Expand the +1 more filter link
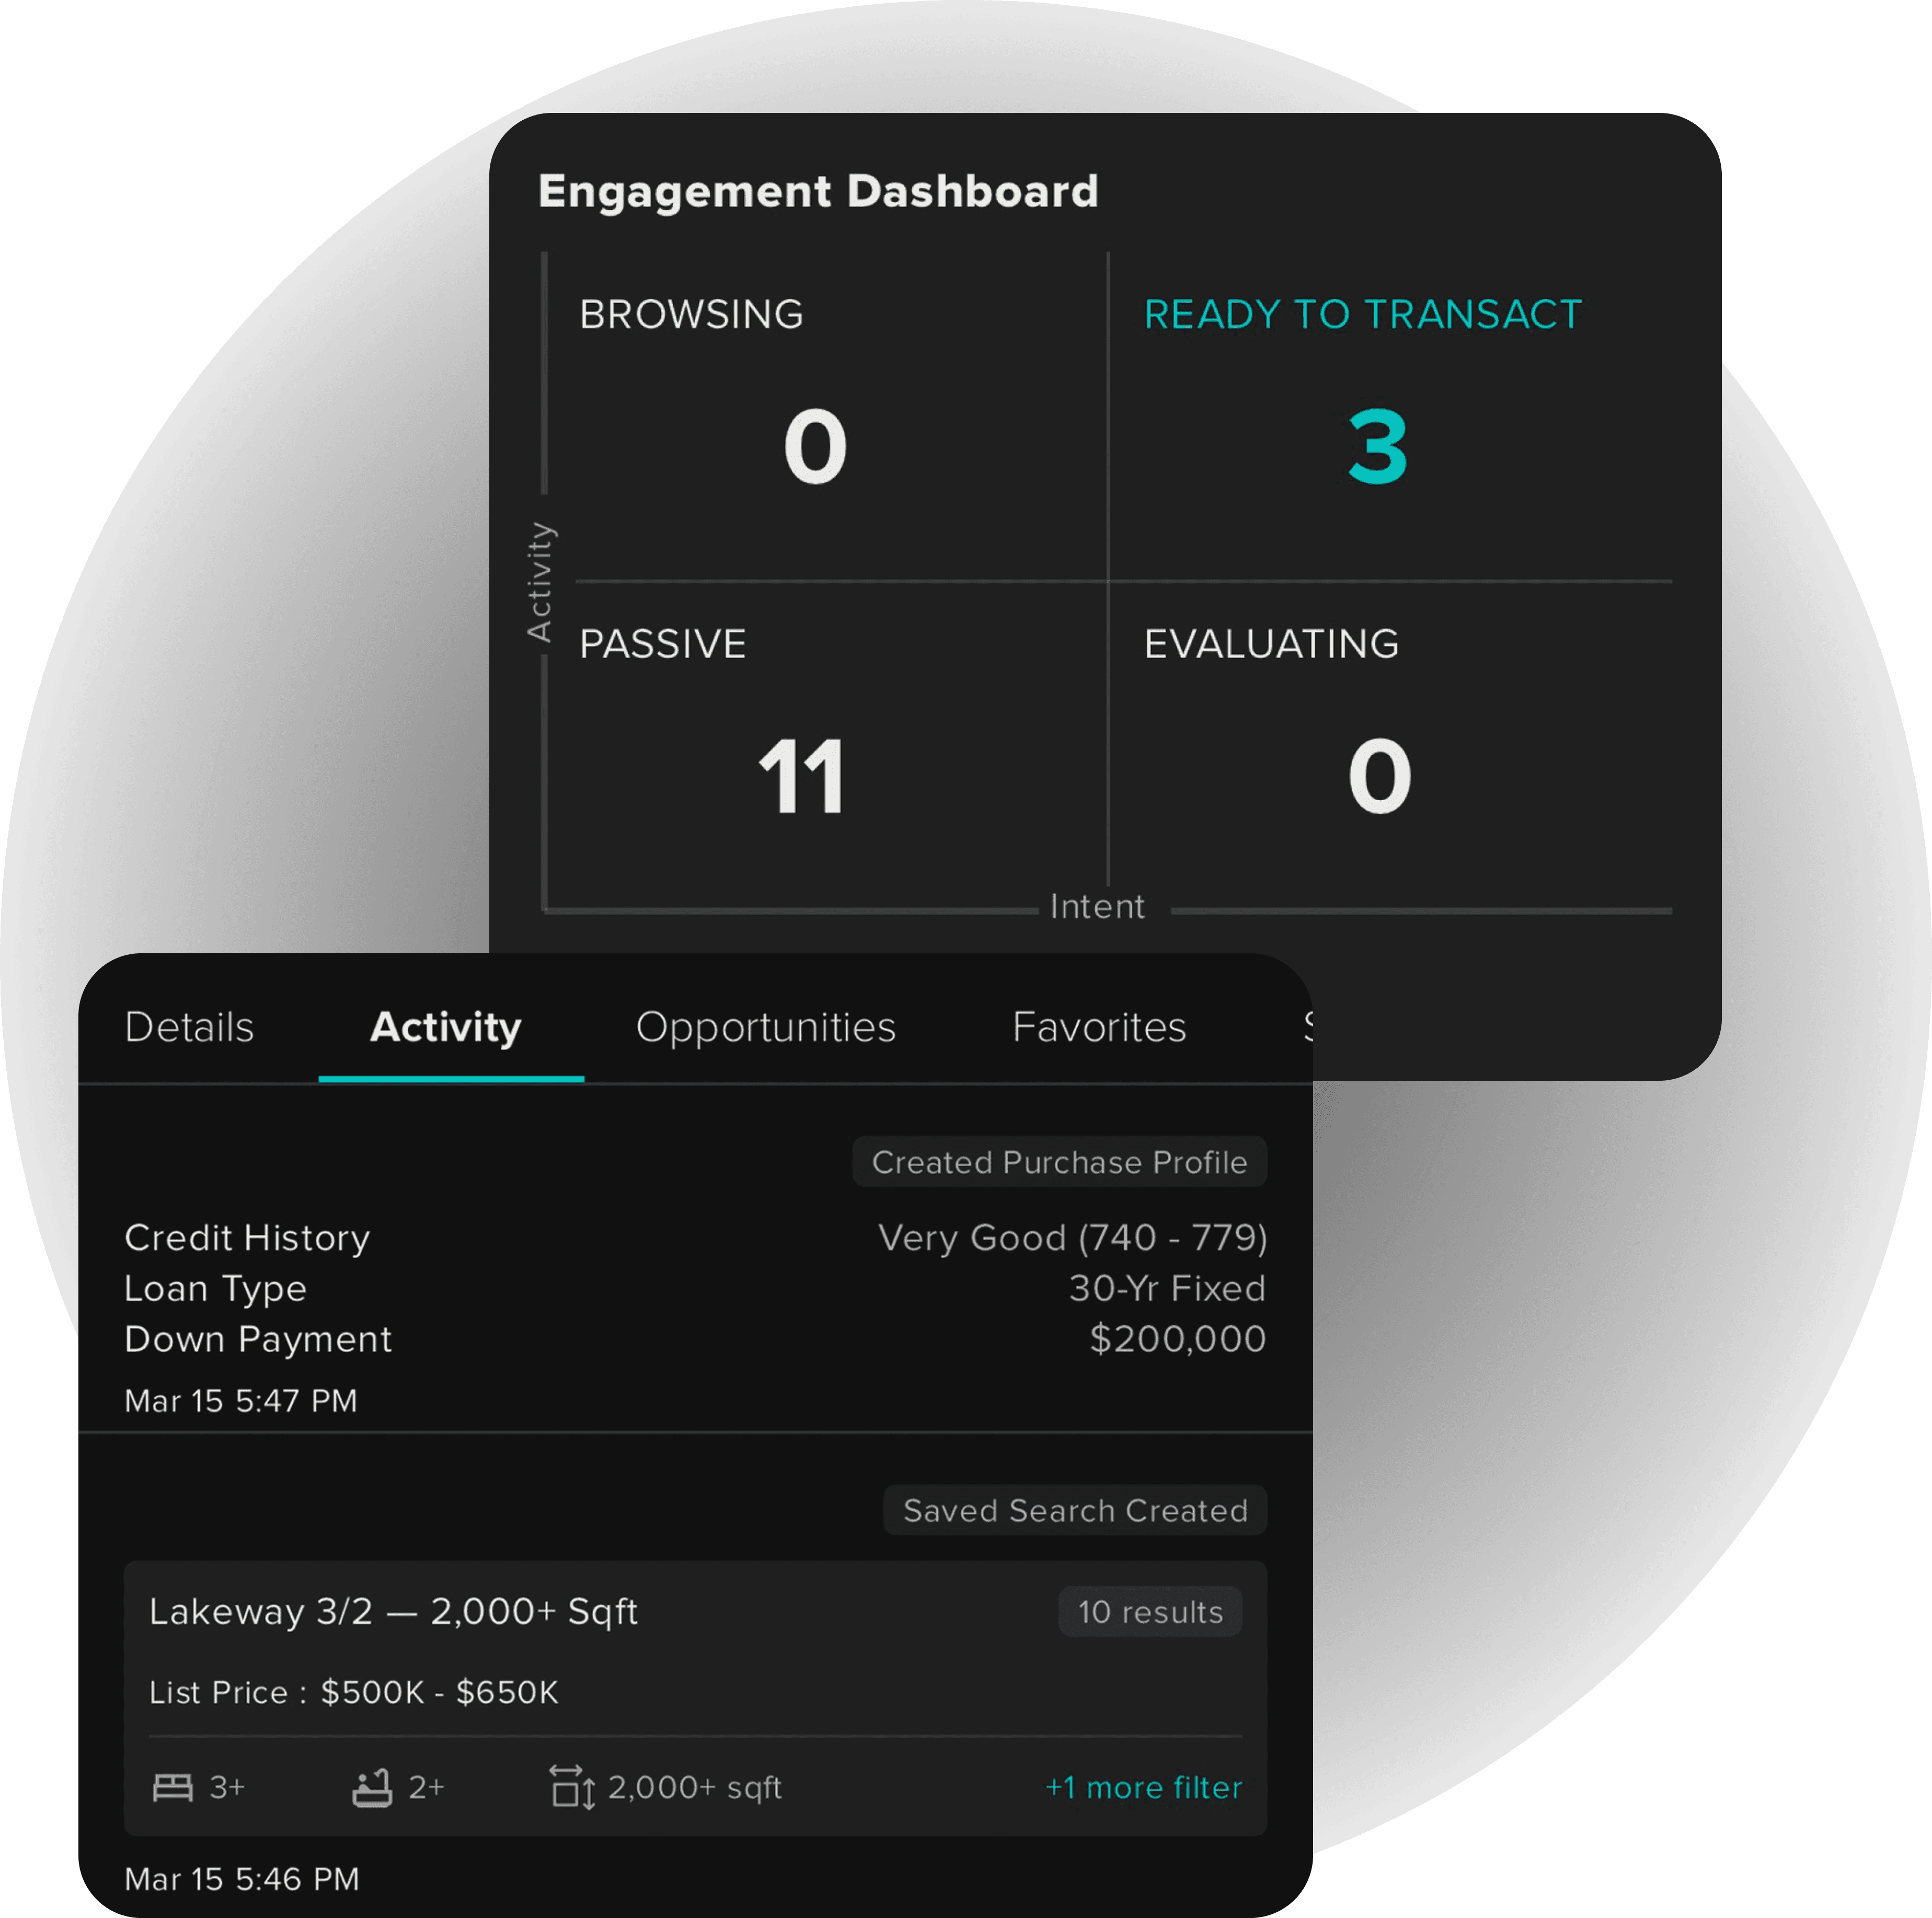Screen dimensions: 1932x1918 1143,1787
